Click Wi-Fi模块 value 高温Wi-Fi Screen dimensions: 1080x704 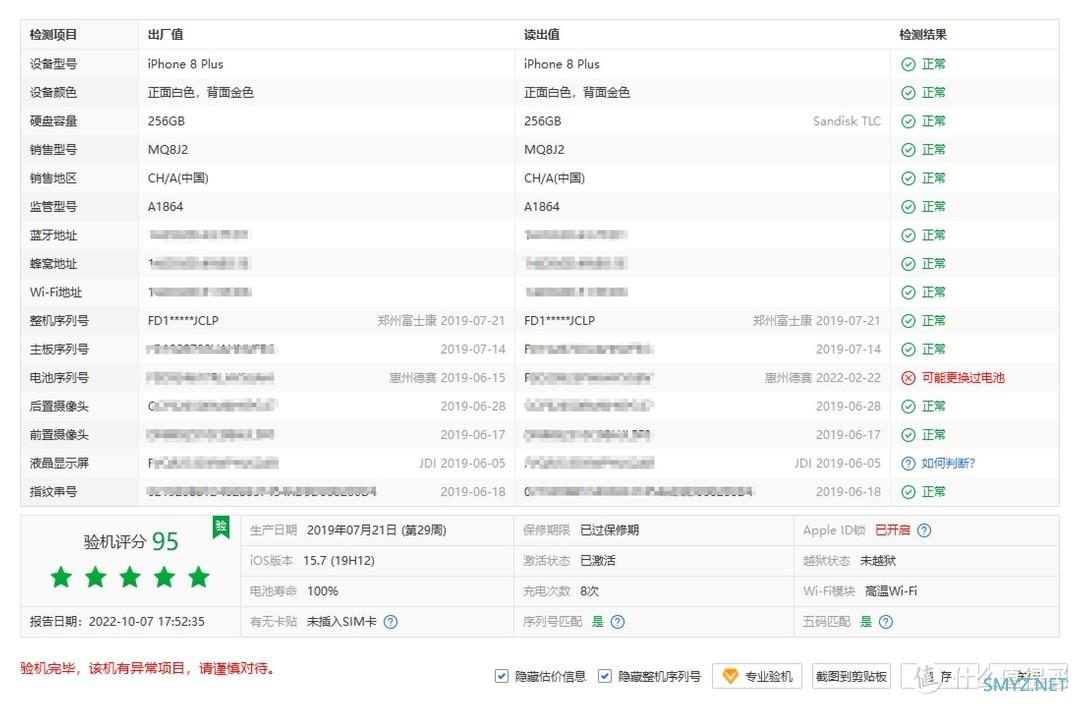pyautogui.click(x=891, y=591)
